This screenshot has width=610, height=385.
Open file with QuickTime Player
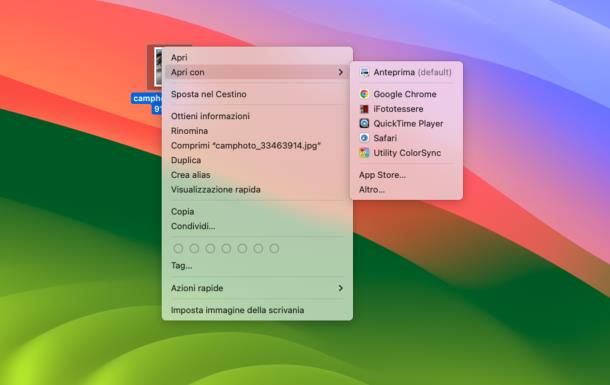tap(407, 124)
